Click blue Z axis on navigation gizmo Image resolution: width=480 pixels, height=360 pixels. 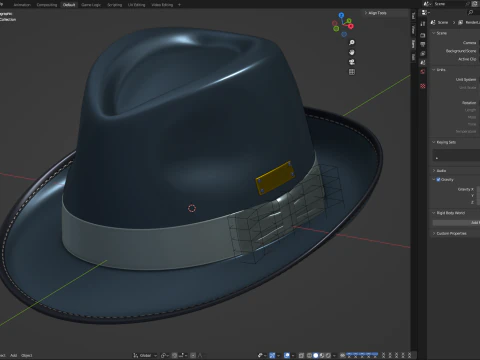pyautogui.click(x=341, y=15)
